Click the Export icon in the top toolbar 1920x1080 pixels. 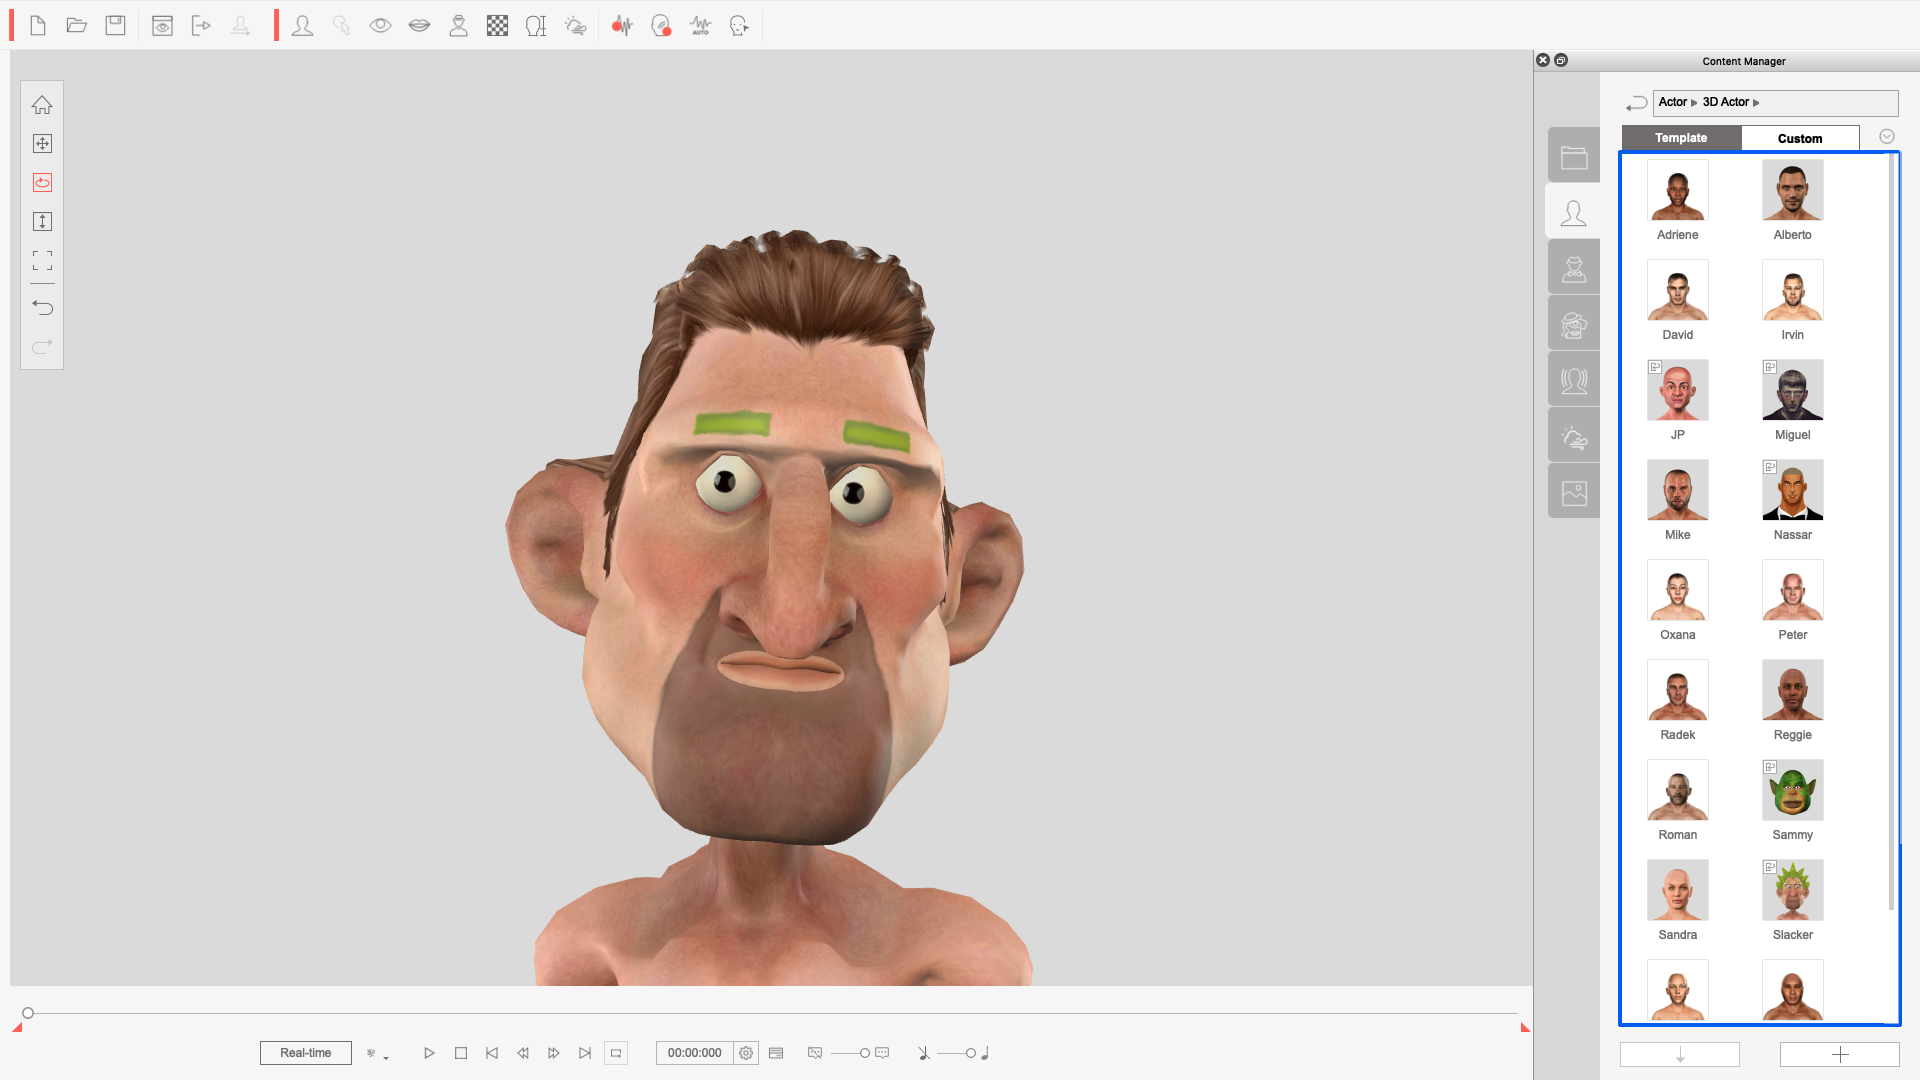pyautogui.click(x=201, y=25)
